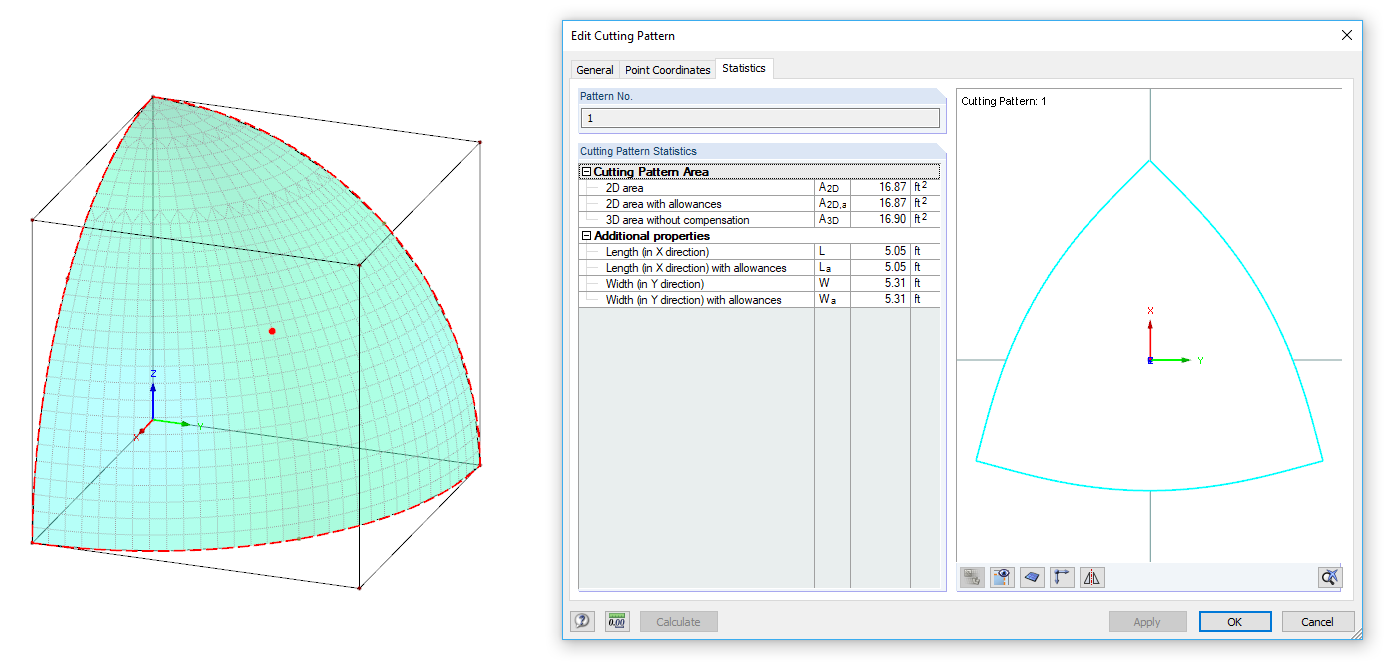Toggle the show pattern in model eye icon
Viewport: 1387px width, 664px height.
[1001, 577]
